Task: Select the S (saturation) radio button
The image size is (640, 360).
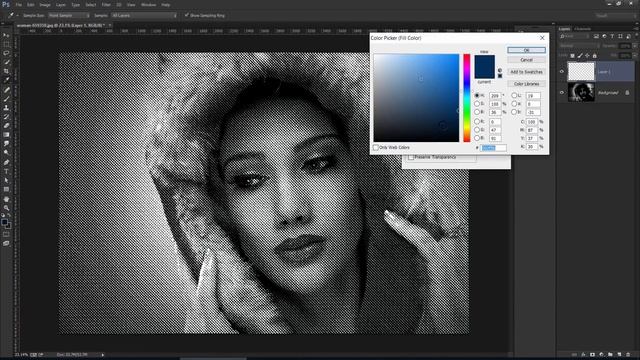Action: pyautogui.click(x=477, y=104)
